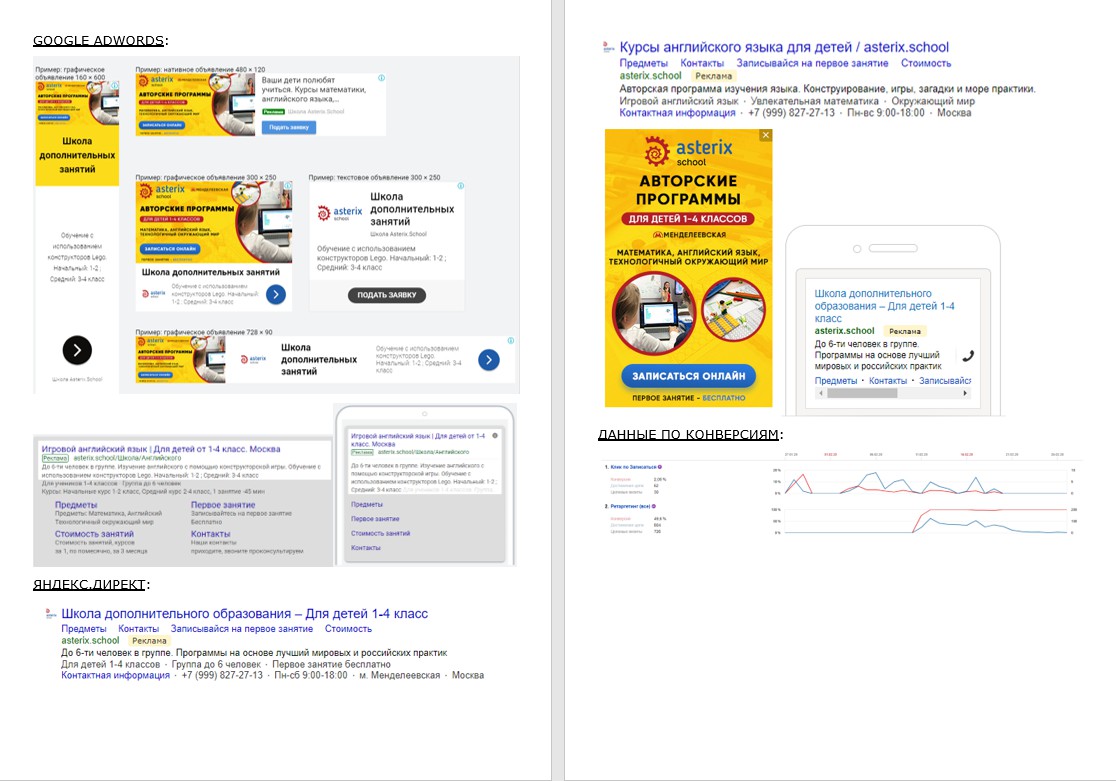This screenshot has height=781, width=1116.
Task: Open the info icon of the 160 × 600 ad
Action: (x=115, y=85)
